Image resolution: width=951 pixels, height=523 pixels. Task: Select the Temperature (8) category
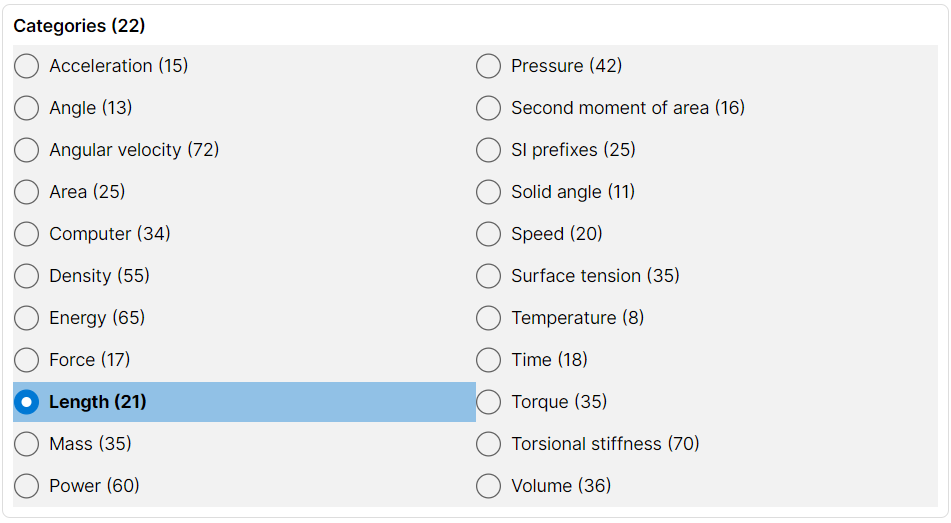(488, 318)
